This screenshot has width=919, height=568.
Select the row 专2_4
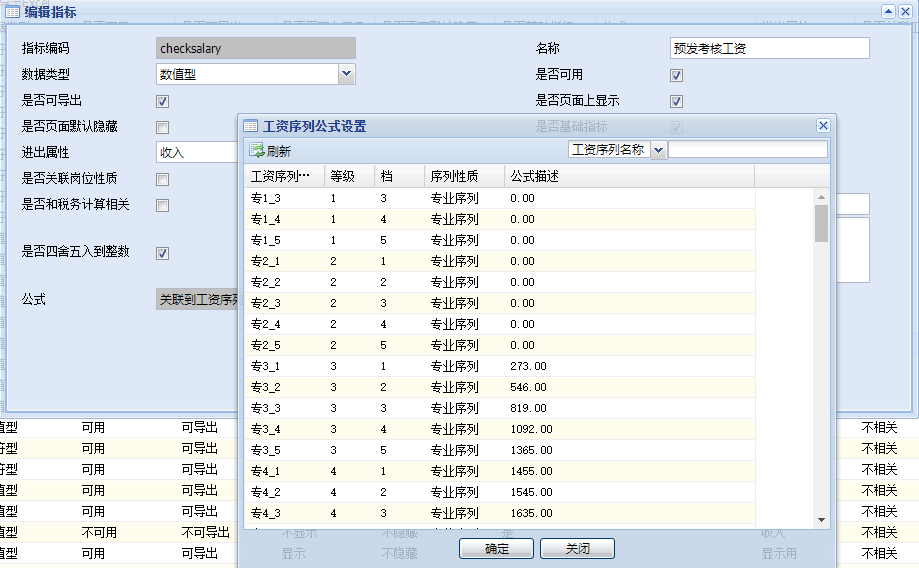coord(499,324)
